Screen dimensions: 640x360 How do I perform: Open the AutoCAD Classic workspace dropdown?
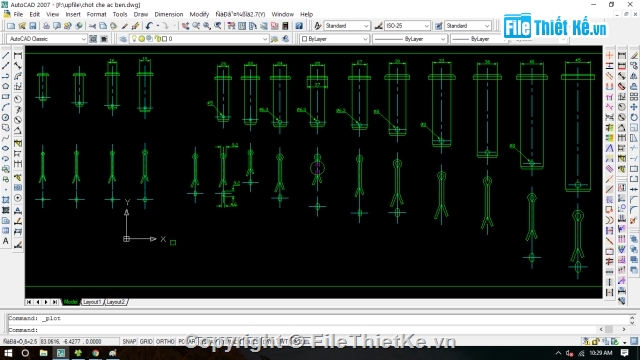click(x=84, y=39)
